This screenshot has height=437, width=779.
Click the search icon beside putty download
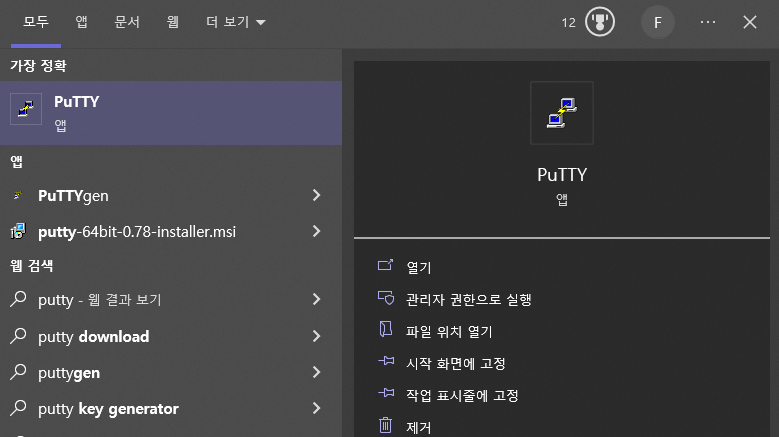click(18, 336)
